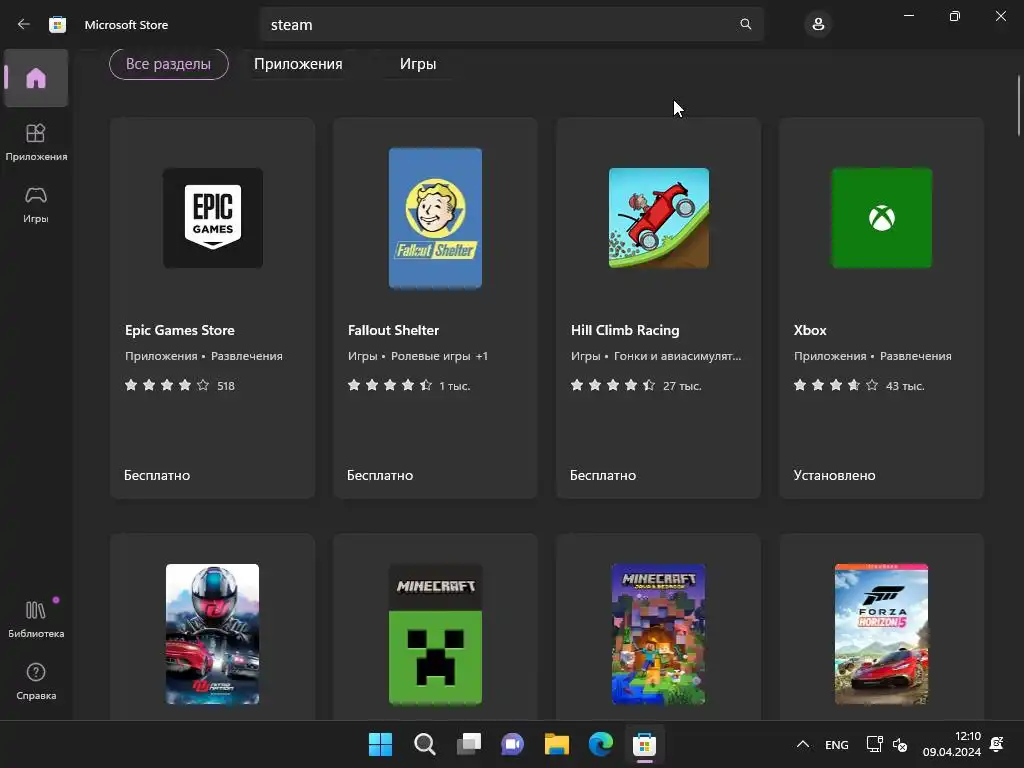Select the Все разделы filter tab
The width and height of the screenshot is (1024, 768).
pyautogui.click(x=168, y=64)
